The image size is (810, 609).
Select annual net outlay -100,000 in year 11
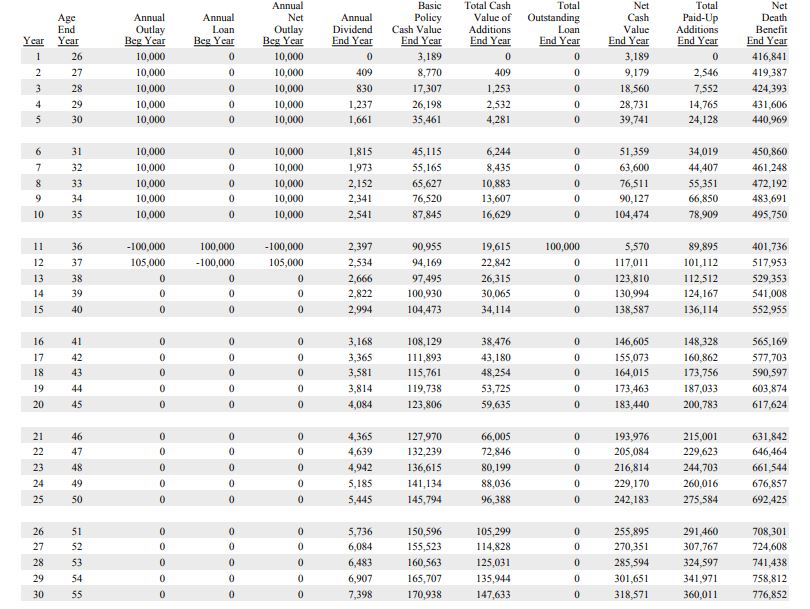pyautogui.click(x=284, y=247)
